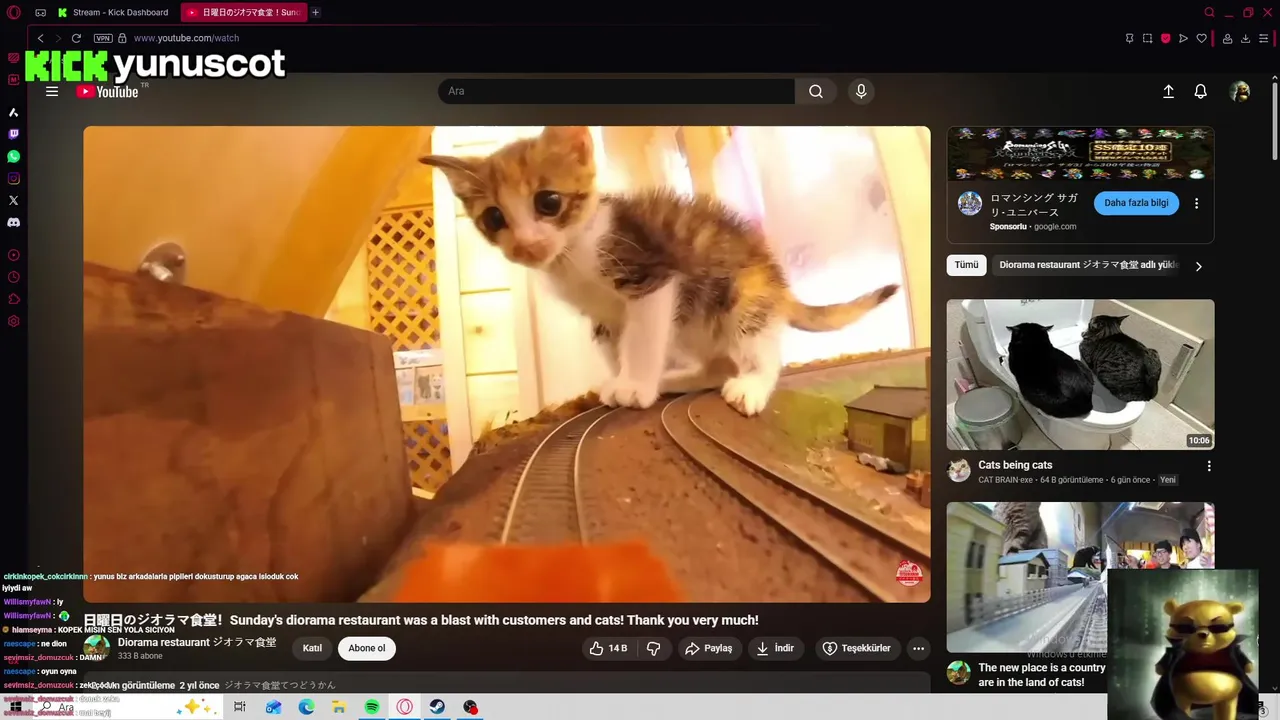
Task: Open the Aria AI sidebar icon
Action: [13, 112]
